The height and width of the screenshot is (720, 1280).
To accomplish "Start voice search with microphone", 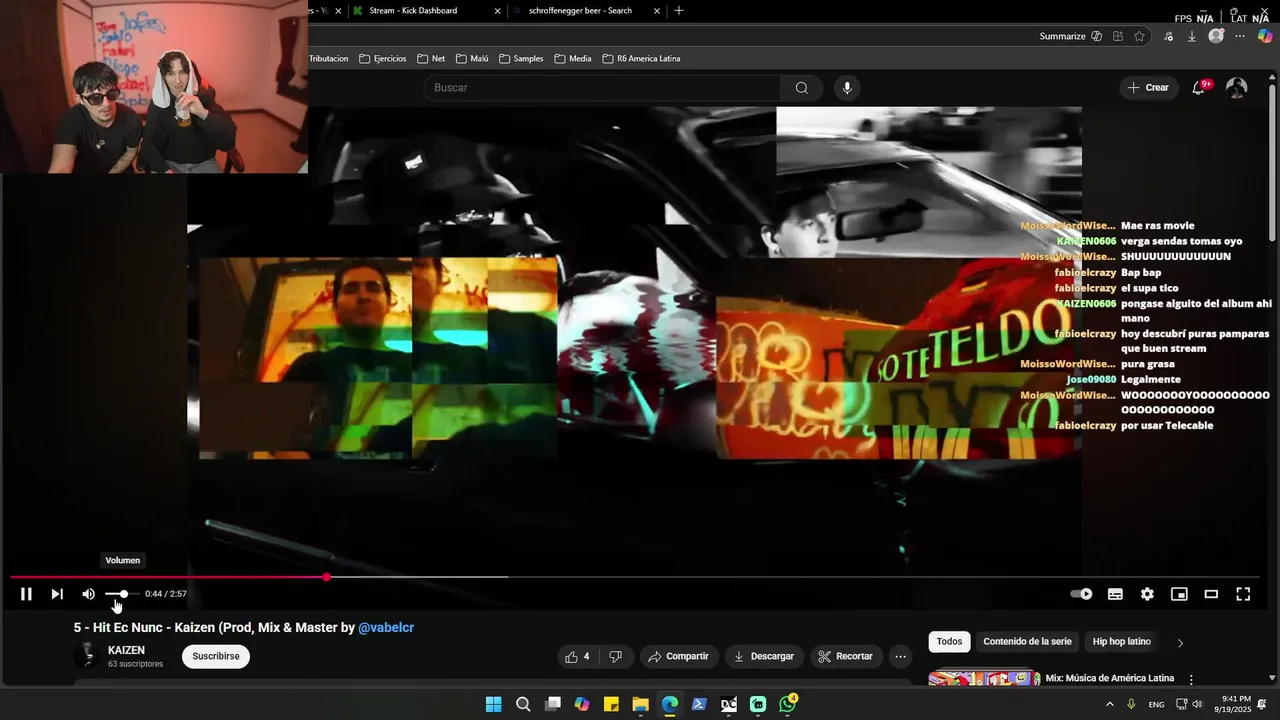I will [x=847, y=88].
